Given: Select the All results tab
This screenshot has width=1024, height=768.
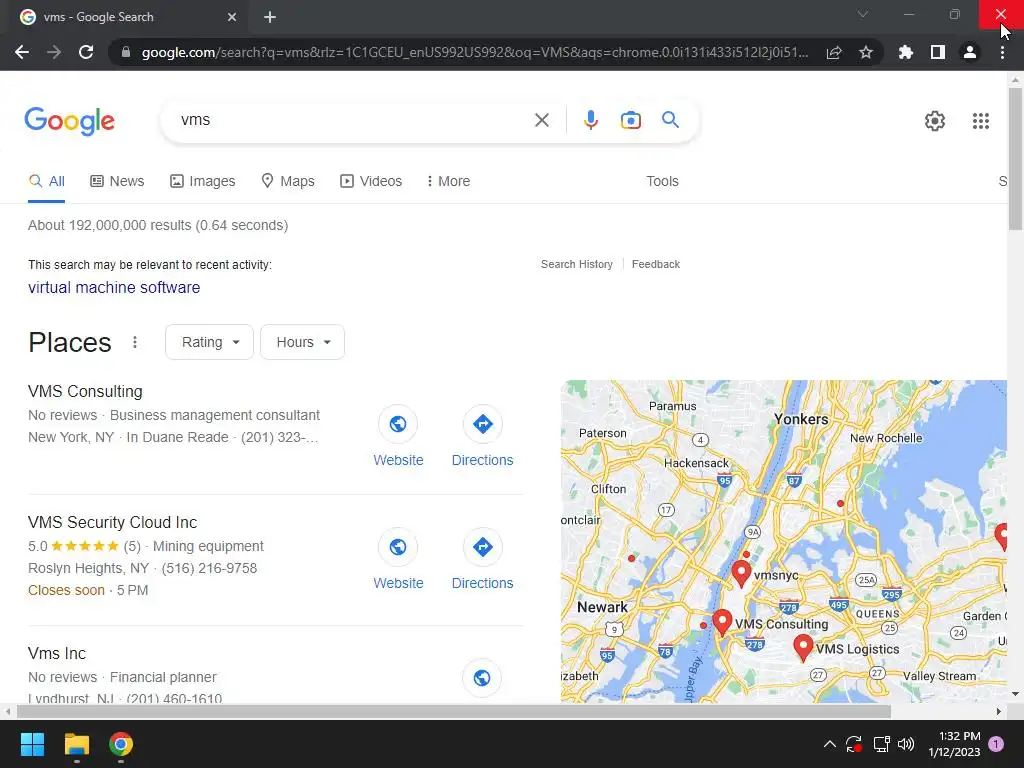Looking at the screenshot, I should point(46,181).
